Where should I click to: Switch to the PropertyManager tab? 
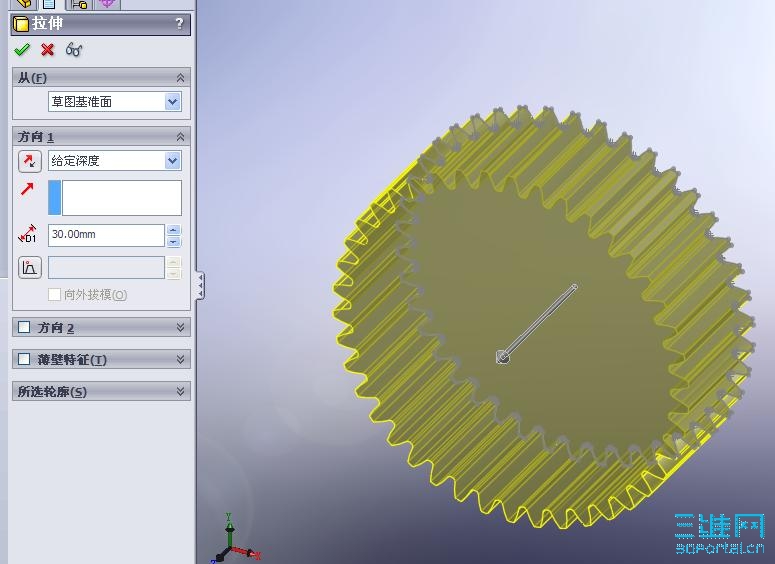pyautogui.click(x=49, y=4)
